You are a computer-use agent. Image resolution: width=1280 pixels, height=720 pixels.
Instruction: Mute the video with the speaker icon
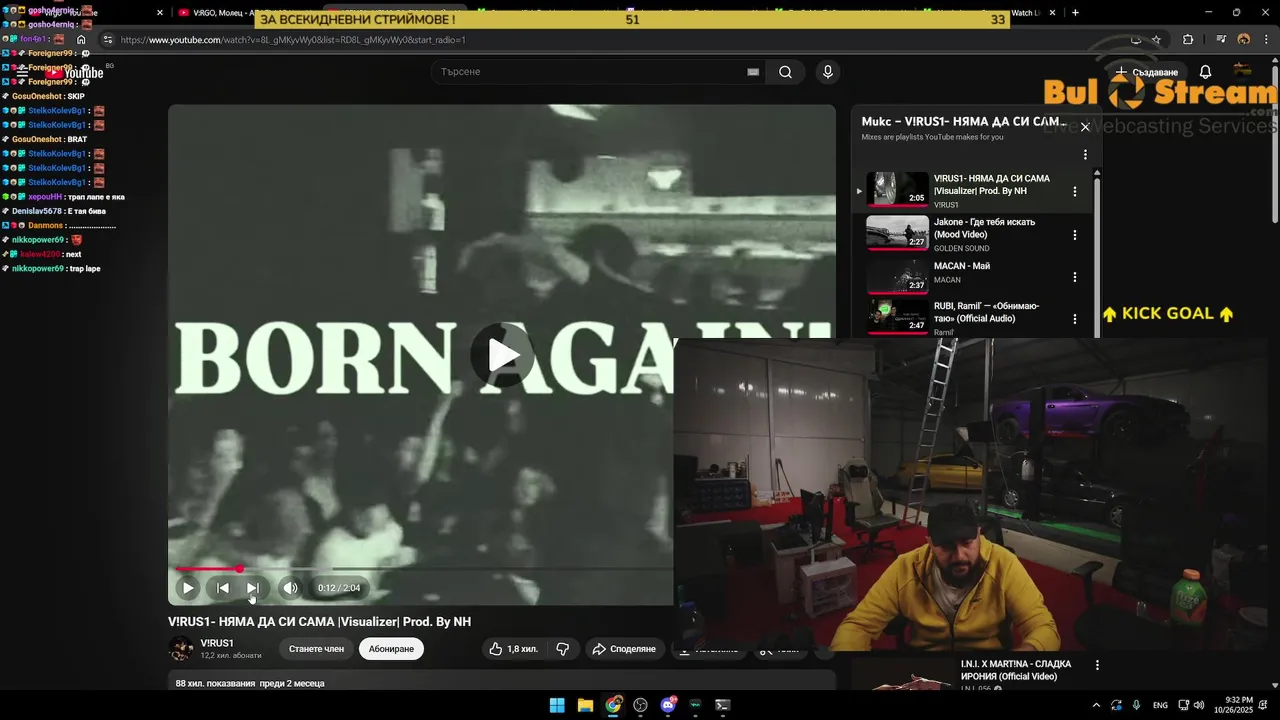tap(290, 588)
